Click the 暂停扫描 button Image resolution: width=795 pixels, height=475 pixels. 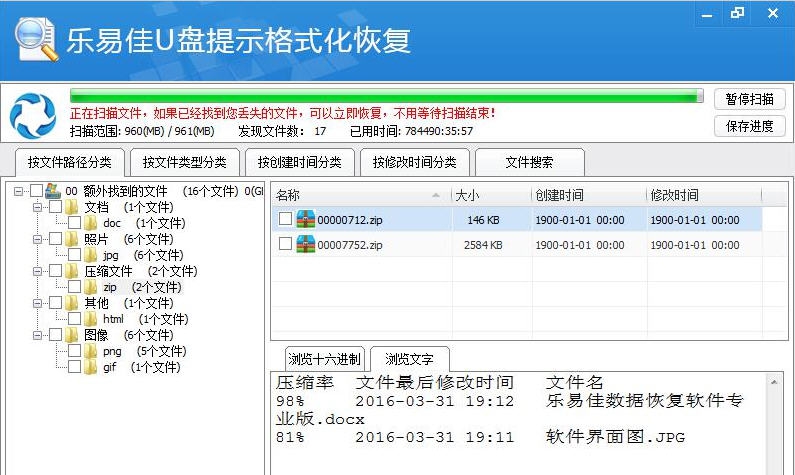749,99
